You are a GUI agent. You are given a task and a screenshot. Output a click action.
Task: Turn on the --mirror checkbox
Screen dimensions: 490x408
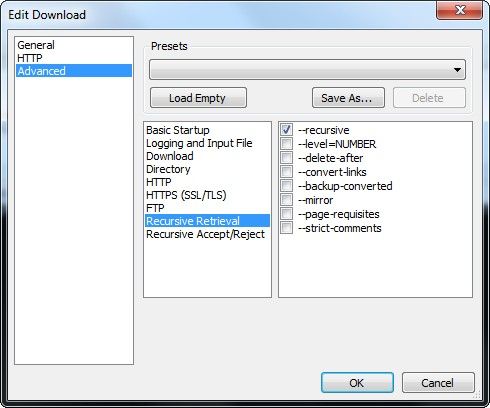(x=286, y=200)
